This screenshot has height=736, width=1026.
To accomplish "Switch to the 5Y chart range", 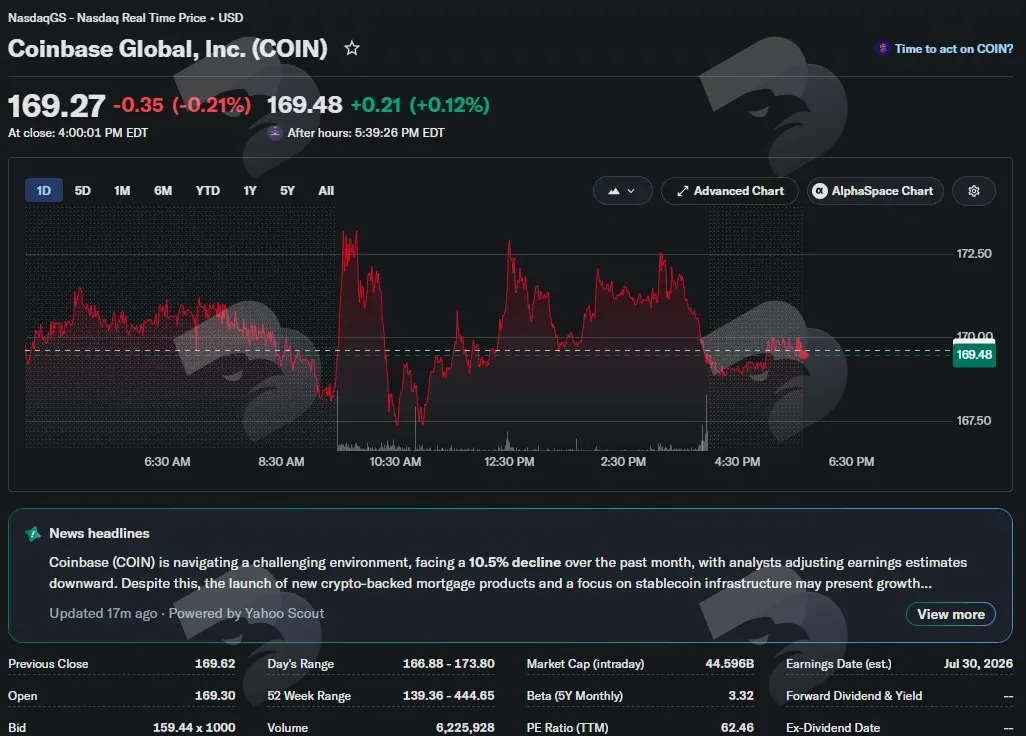I will [x=287, y=190].
